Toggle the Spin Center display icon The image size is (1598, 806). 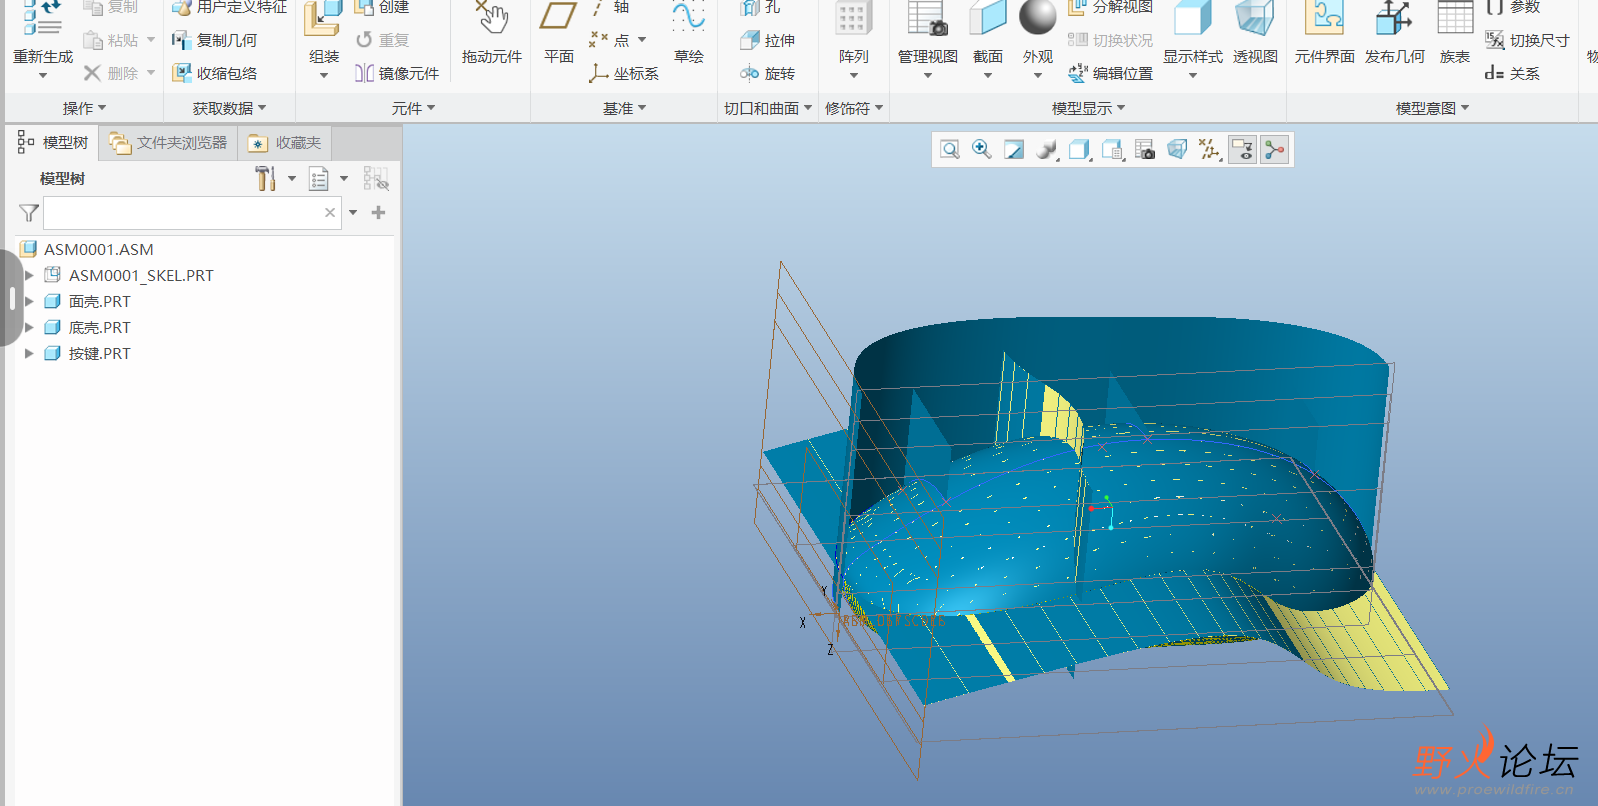pyautogui.click(x=1275, y=150)
